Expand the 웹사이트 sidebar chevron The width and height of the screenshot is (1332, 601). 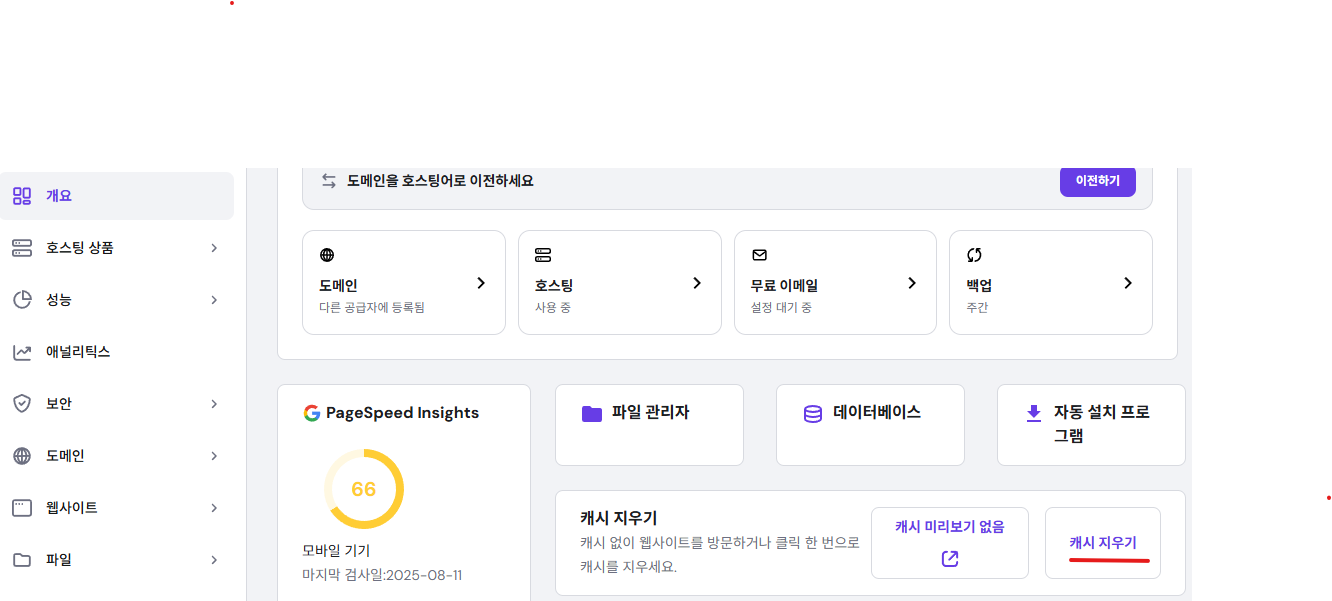tap(214, 508)
